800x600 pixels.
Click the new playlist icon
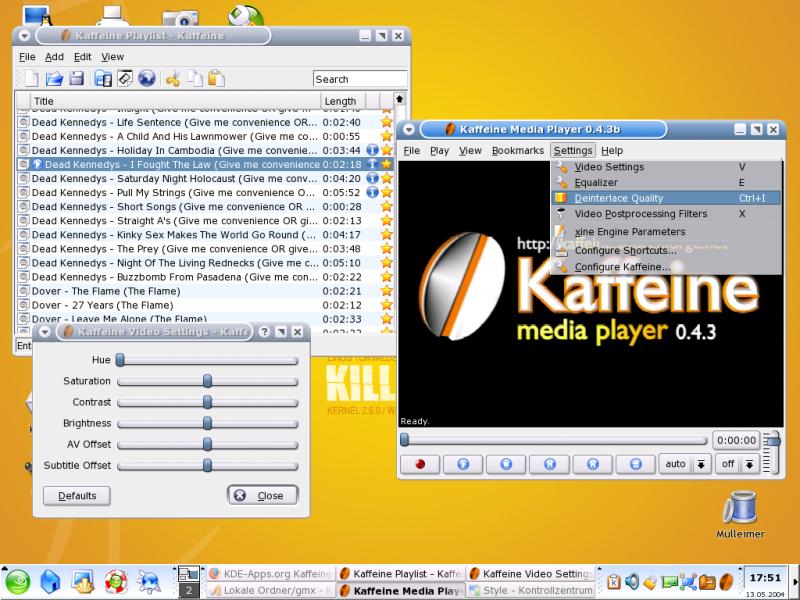[x=32, y=79]
